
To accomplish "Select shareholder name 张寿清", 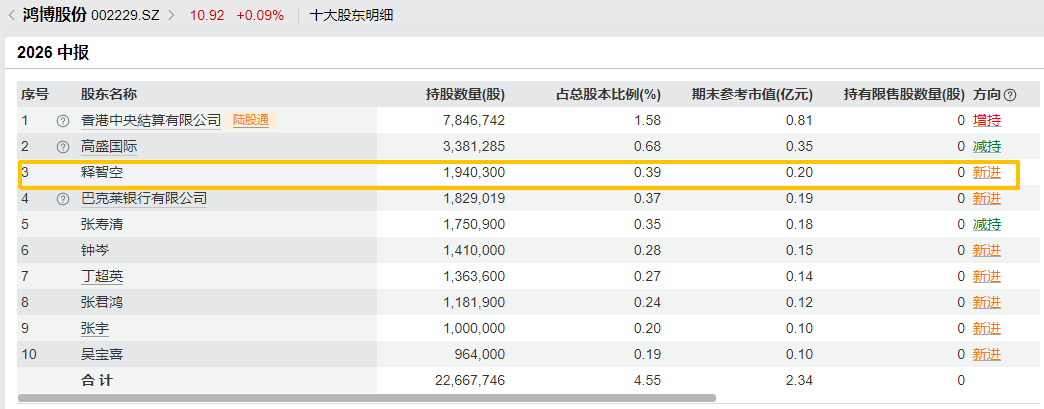I will [x=102, y=224].
